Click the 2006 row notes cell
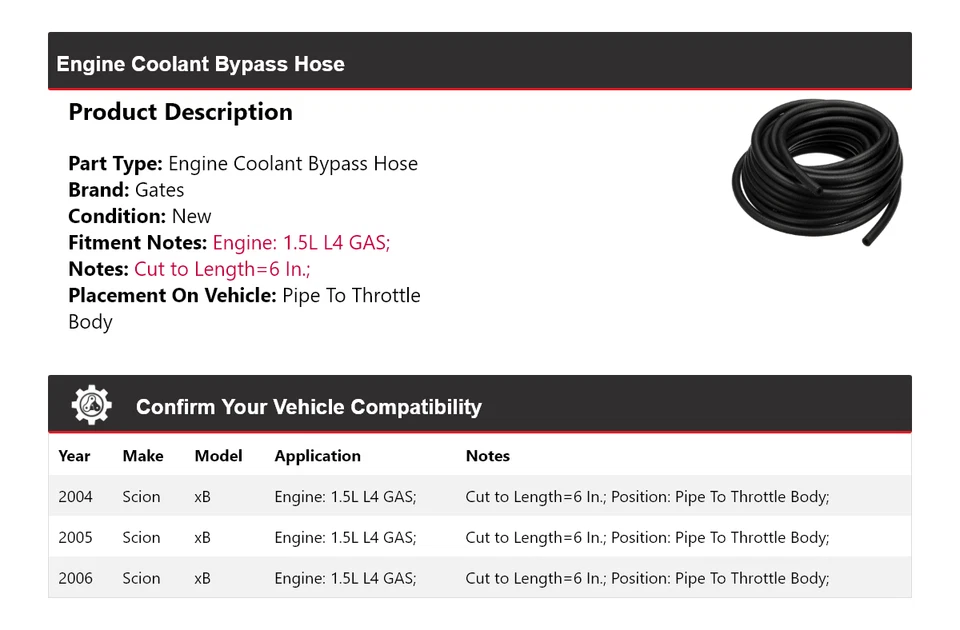 tap(647, 578)
